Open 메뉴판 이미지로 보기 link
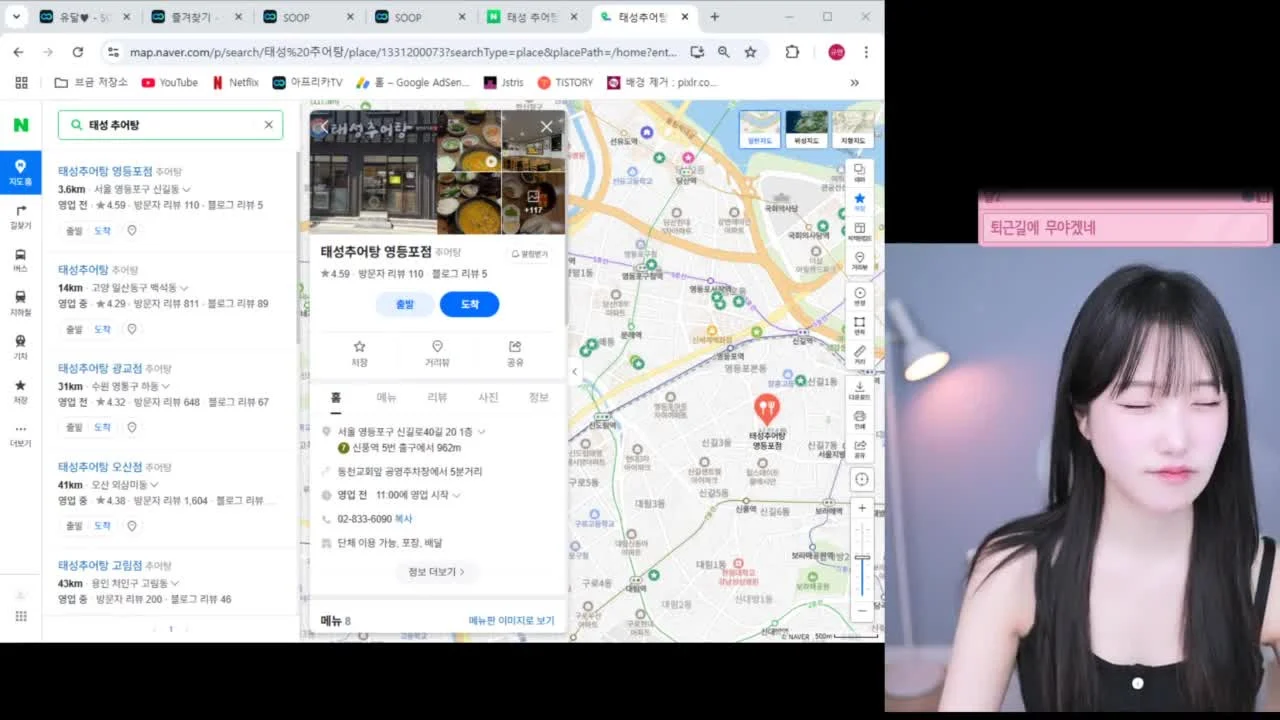The height and width of the screenshot is (720, 1280). (x=511, y=621)
